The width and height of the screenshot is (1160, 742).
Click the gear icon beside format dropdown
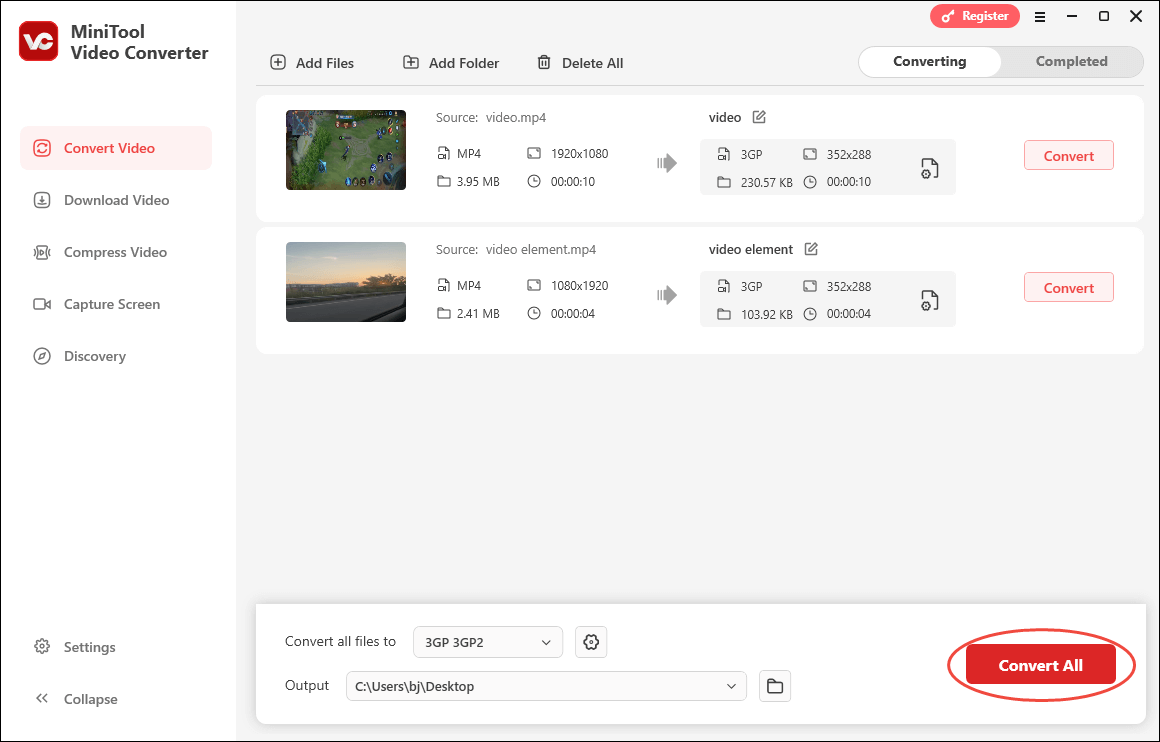591,642
